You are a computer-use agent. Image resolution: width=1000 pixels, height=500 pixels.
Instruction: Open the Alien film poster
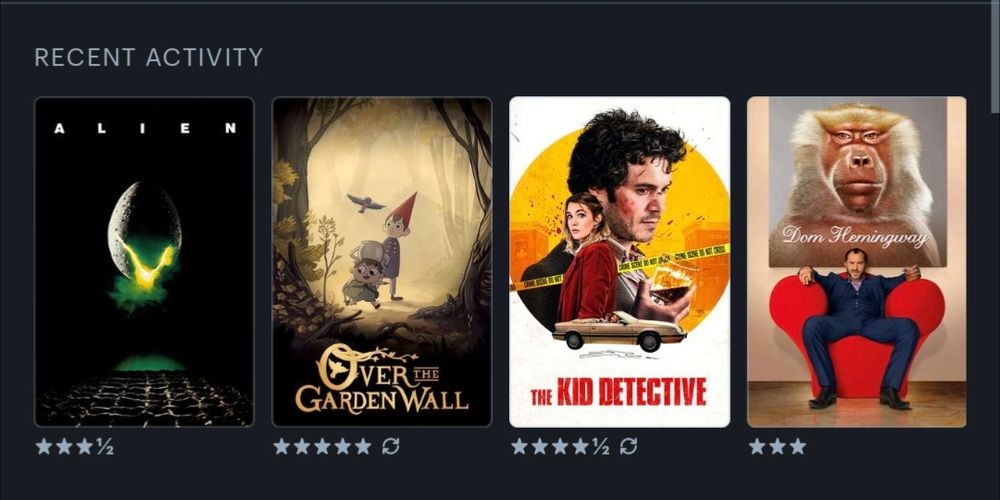coord(144,261)
